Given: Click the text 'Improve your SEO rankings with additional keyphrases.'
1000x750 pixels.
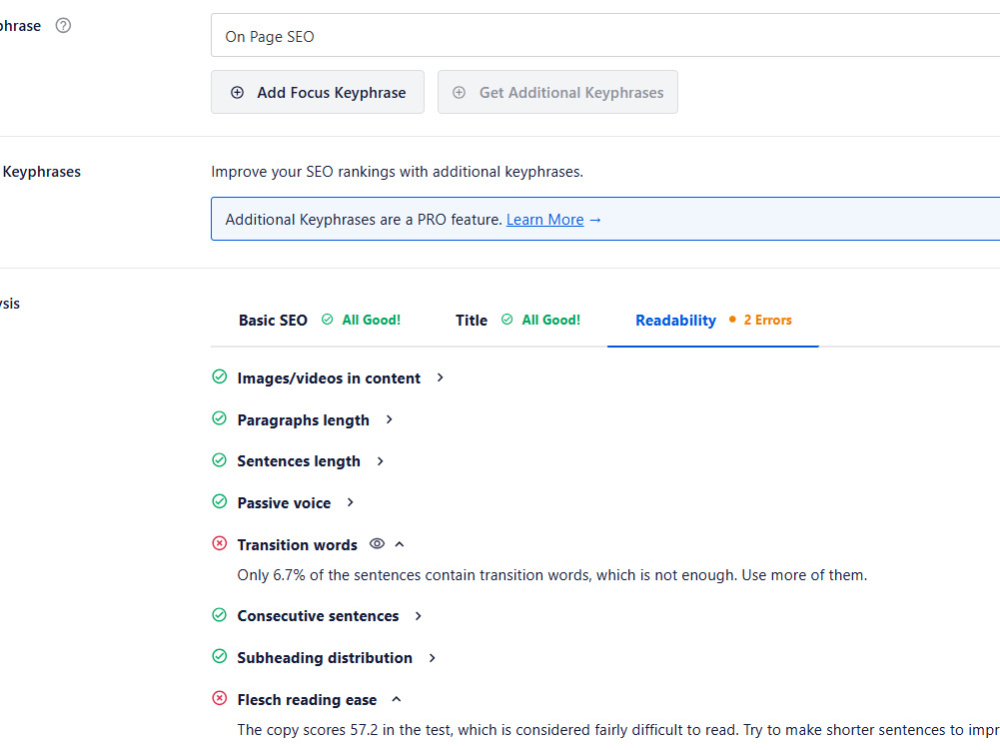Looking at the screenshot, I should point(397,172).
